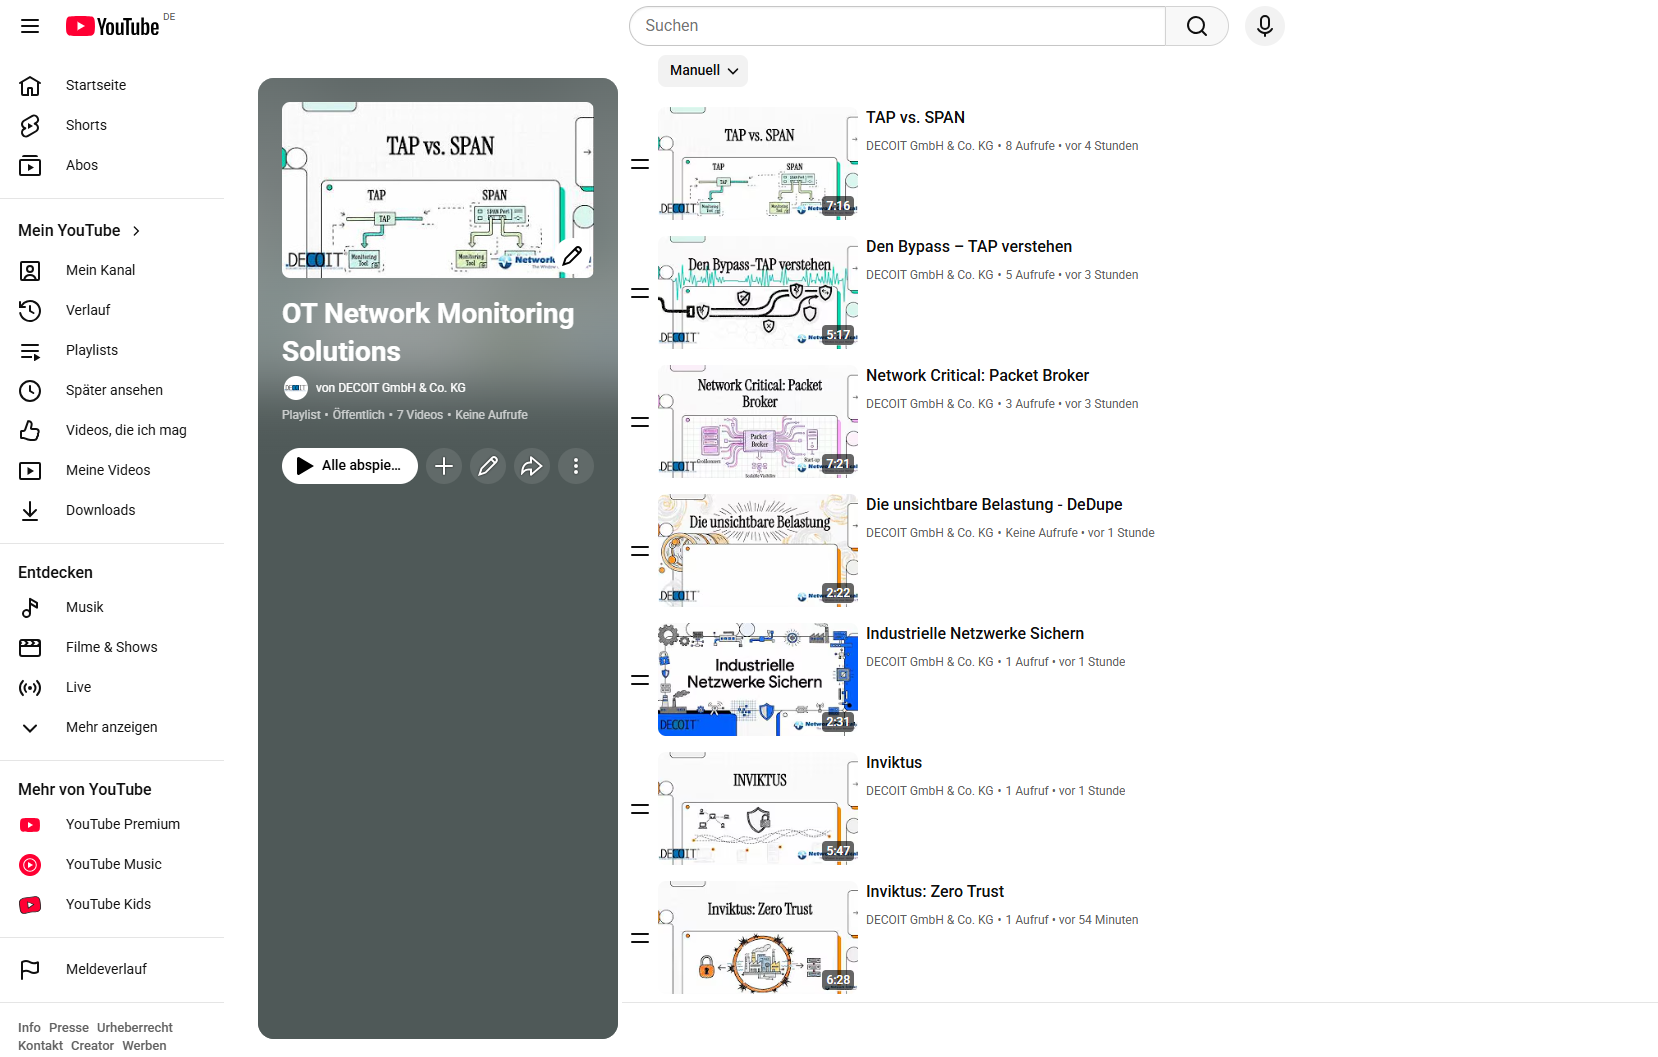1658x1057 pixels.
Task: Click Urheberrecht footer link
Action: 135,1028
